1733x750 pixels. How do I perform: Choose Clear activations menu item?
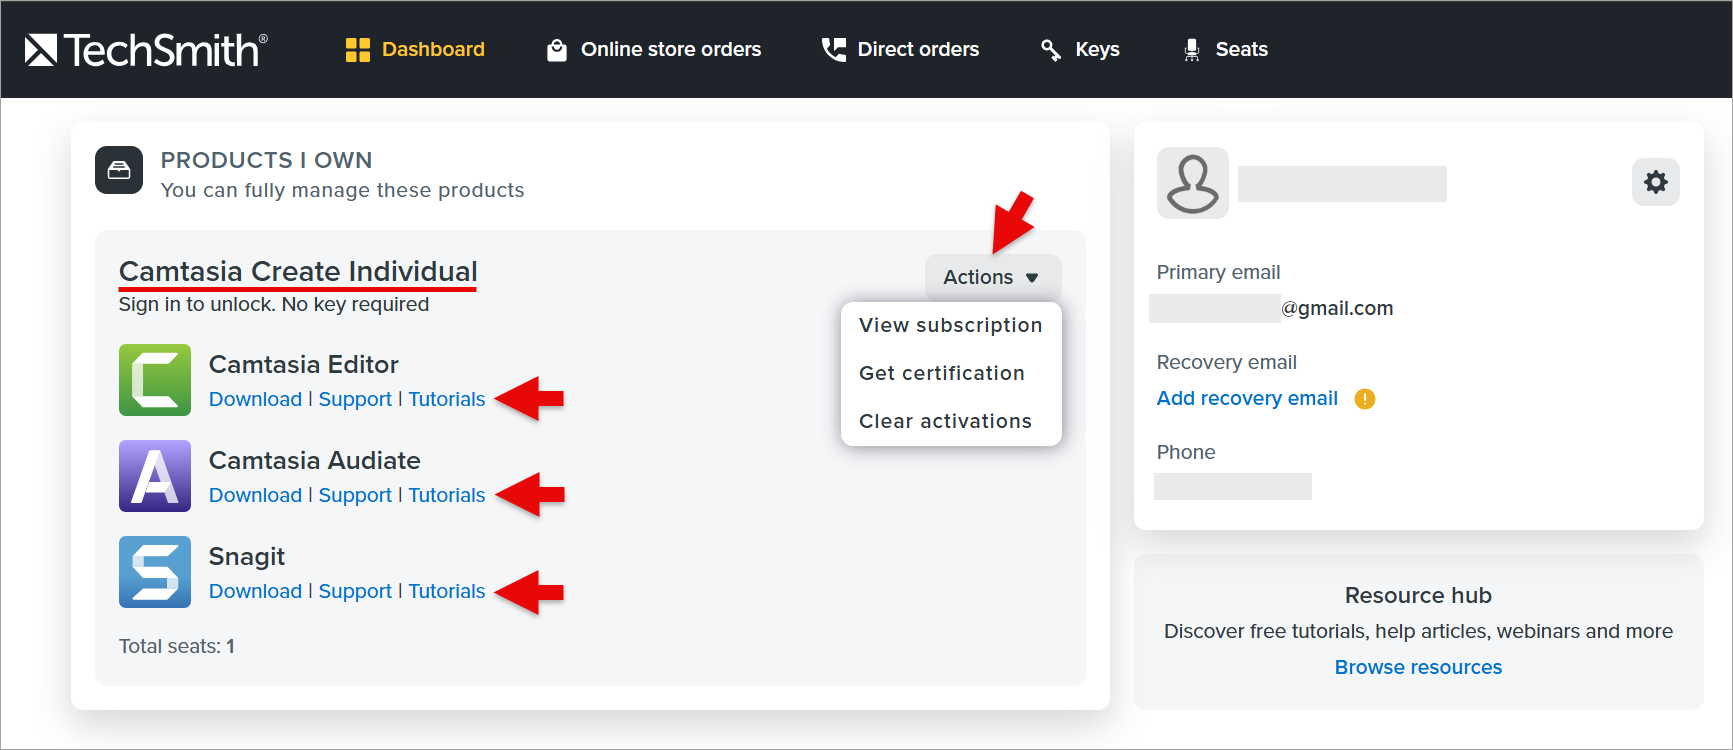tap(946, 421)
